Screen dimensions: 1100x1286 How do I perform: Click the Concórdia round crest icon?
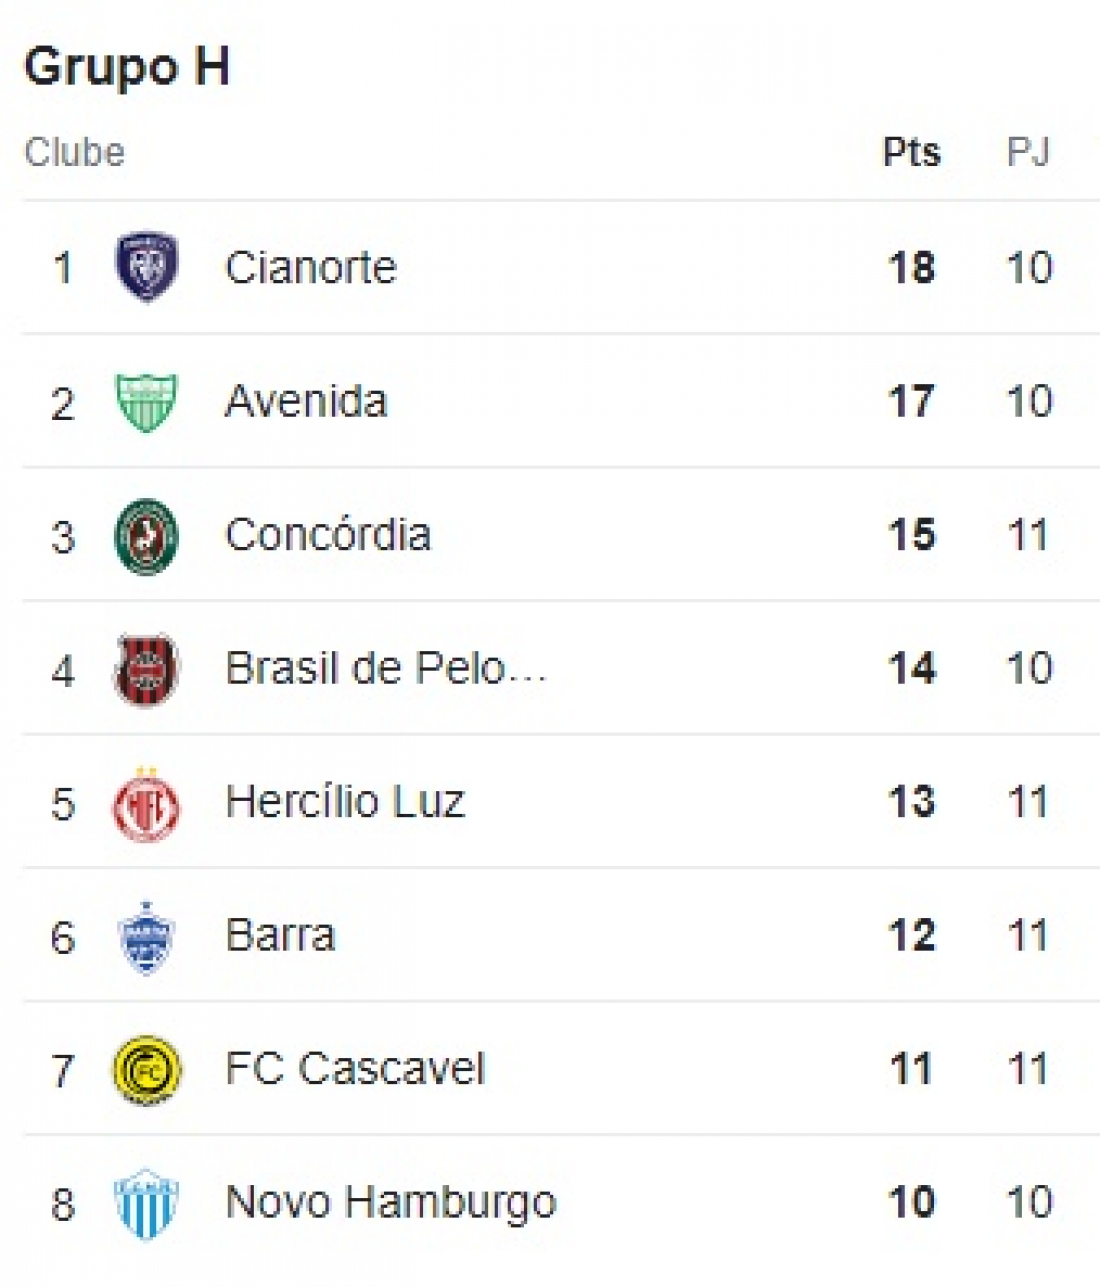[x=147, y=536]
